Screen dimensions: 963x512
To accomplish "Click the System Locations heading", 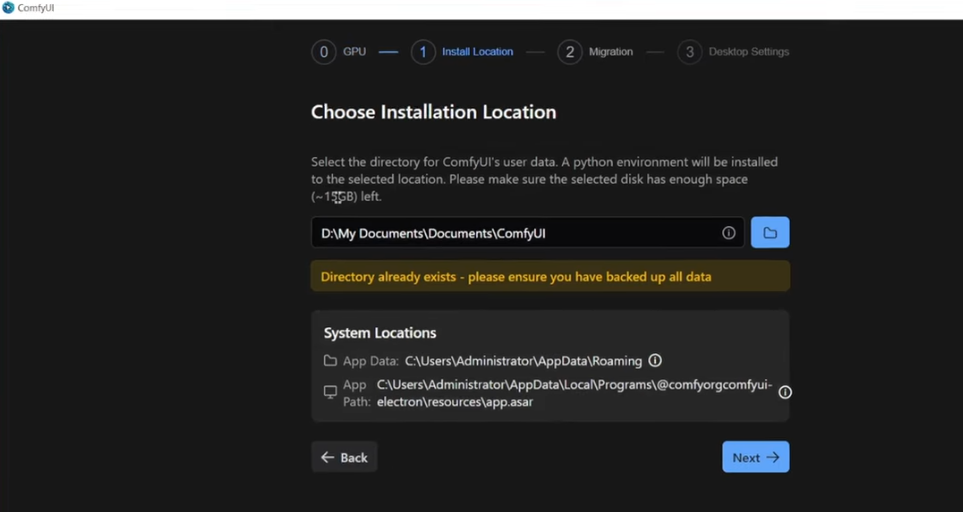I will pyautogui.click(x=380, y=333).
